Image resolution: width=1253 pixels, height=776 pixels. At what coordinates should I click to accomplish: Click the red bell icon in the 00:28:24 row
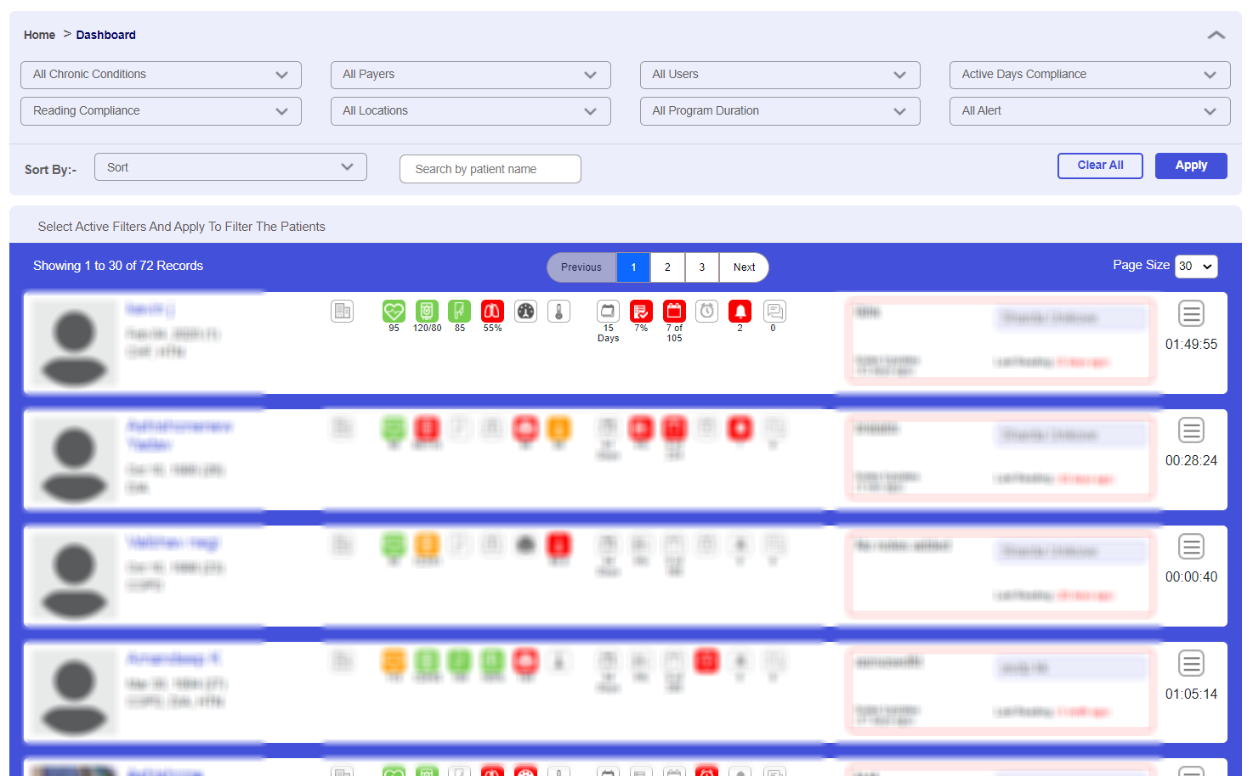click(740, 428)
